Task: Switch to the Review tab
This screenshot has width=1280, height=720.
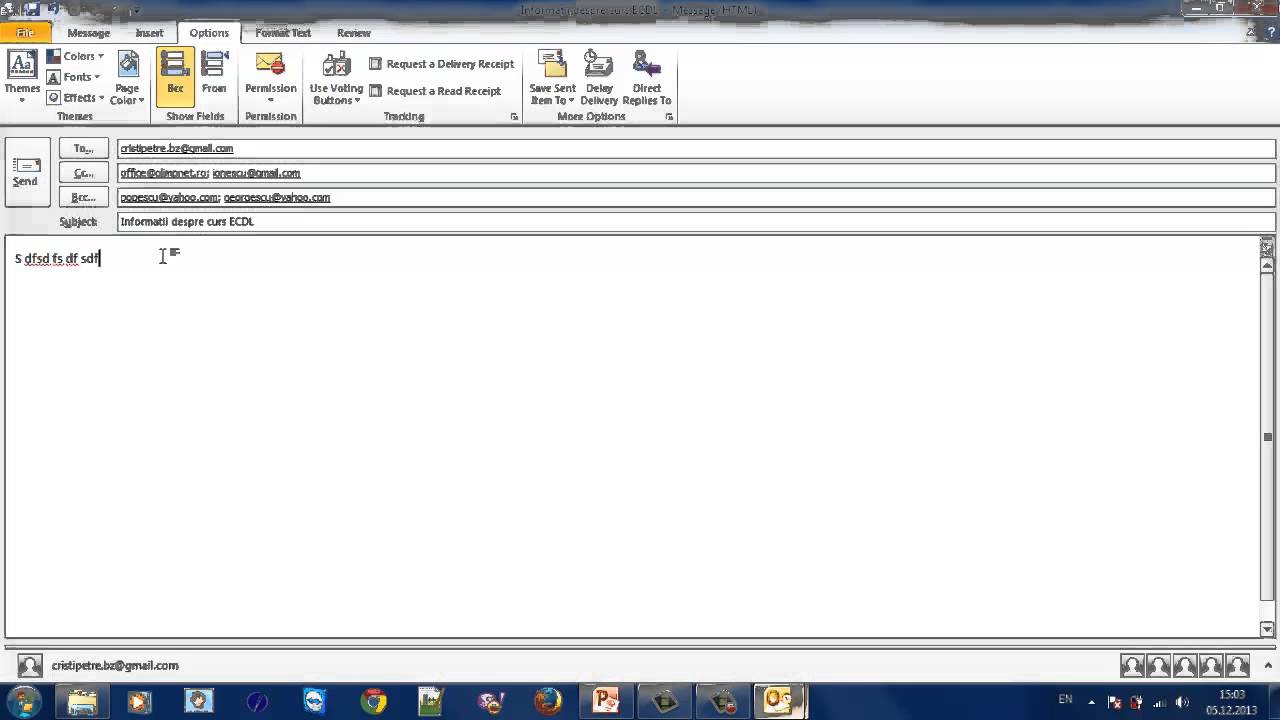Action: (353, 33)
